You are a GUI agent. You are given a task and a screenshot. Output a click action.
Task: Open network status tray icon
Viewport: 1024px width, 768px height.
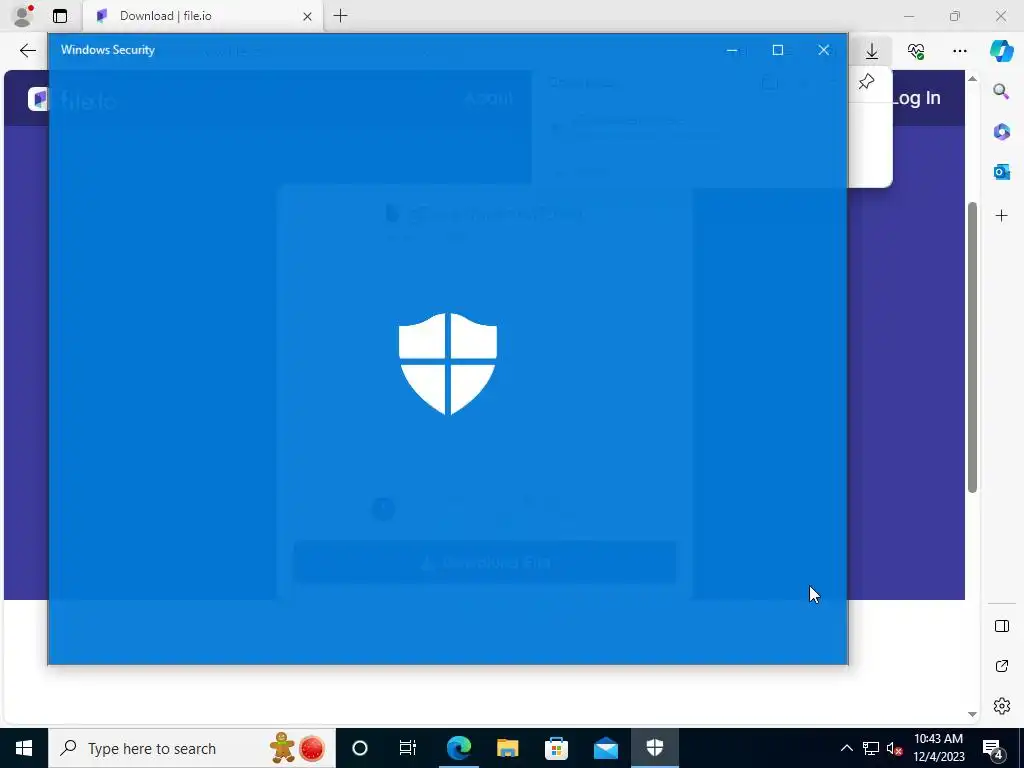pos(871,748)
